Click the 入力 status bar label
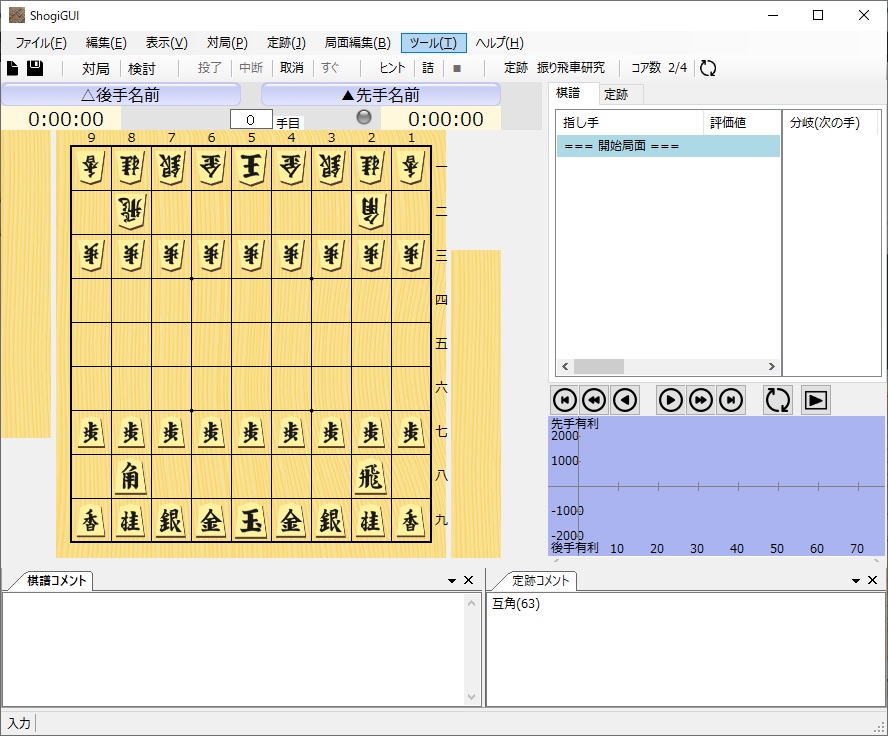Image resolution: width=888 pixels, height=736 pixels. pyautogui.click(x=19, y=724)
